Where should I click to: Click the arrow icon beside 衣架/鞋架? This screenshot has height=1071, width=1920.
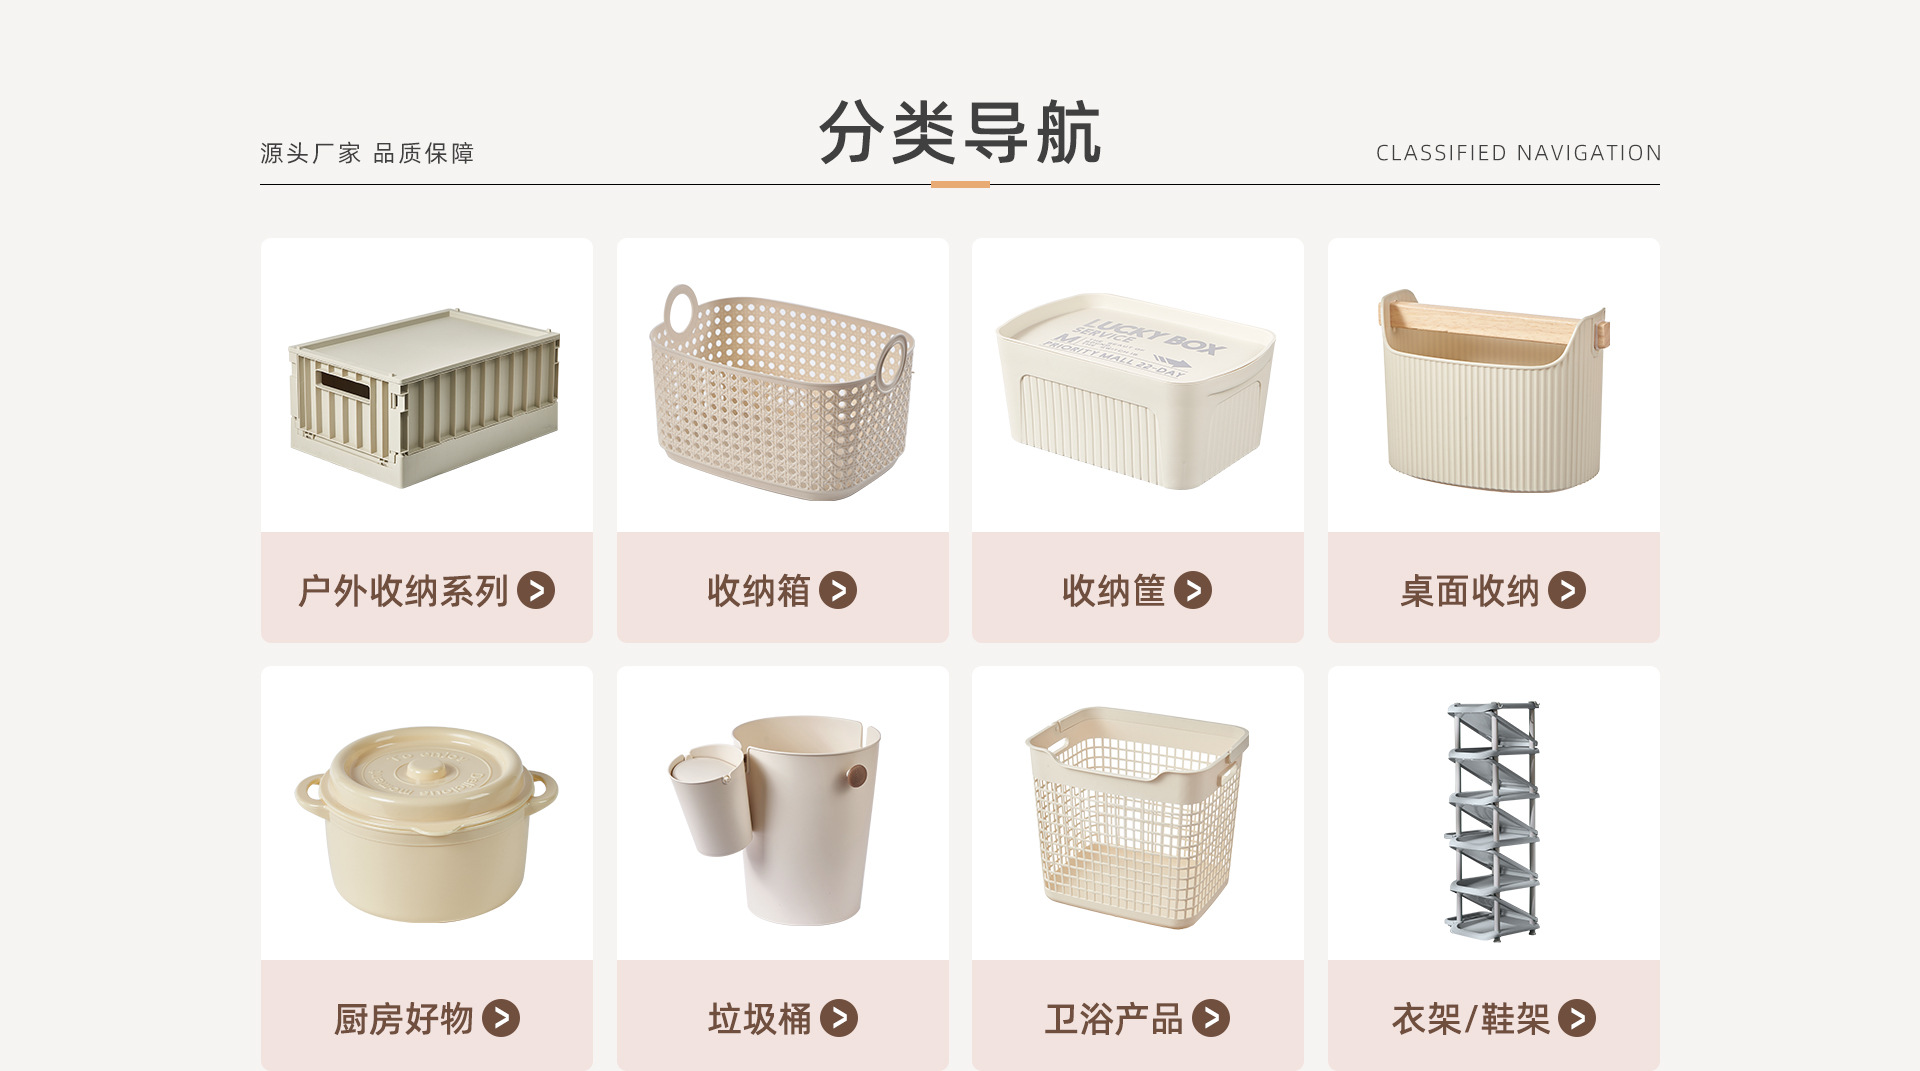[1577, 1018]
